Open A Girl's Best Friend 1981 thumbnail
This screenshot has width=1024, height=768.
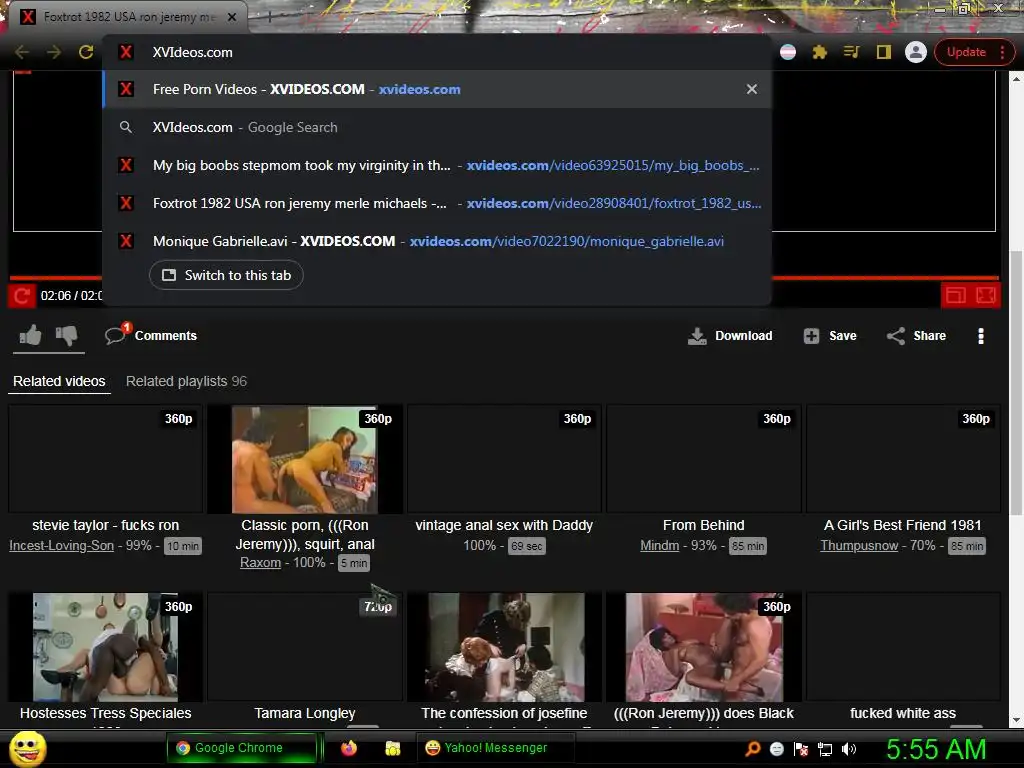[x=903, y=458]
